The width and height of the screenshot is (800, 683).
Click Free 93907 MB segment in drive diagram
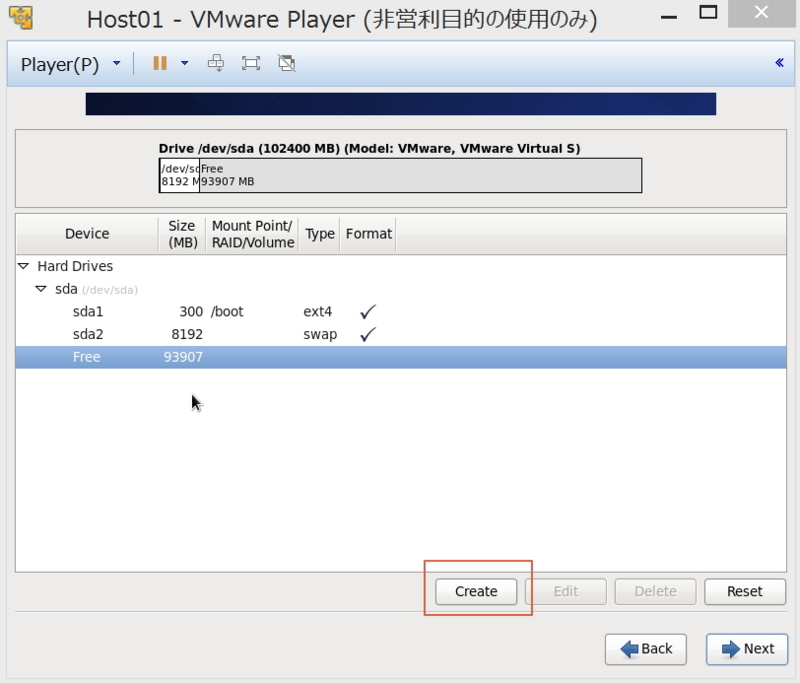[x=420, y=175]
